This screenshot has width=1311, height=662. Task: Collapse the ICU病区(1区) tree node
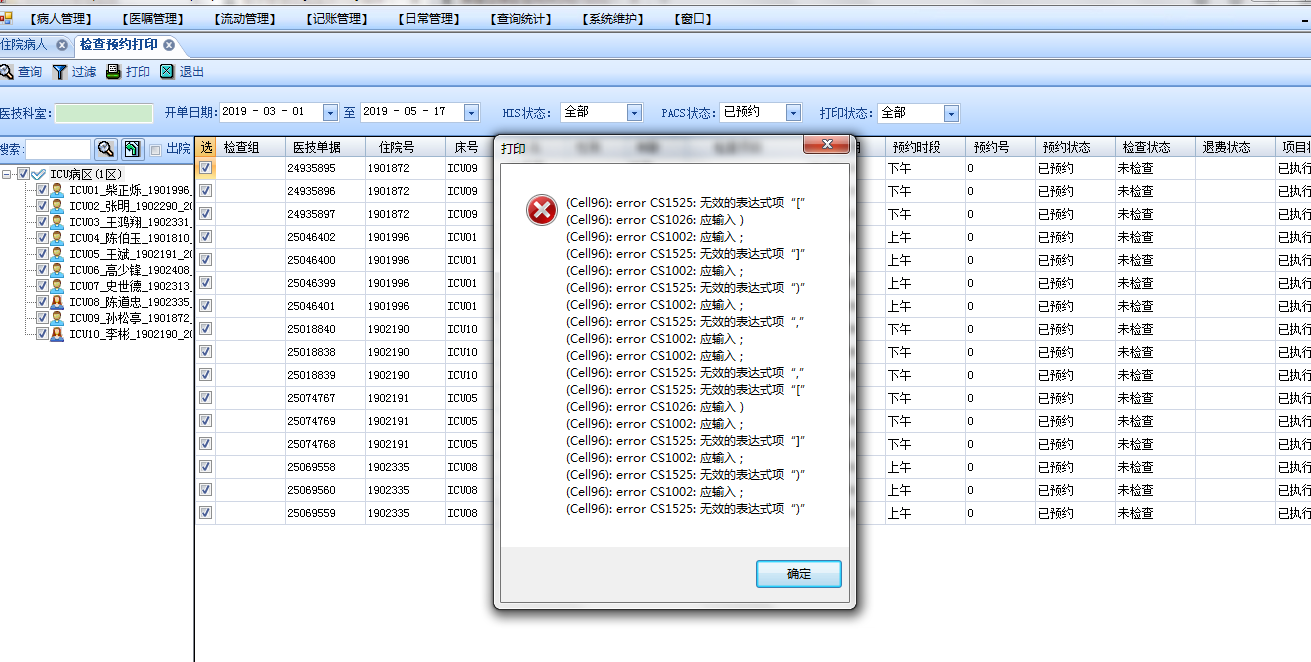[x=7, y=174]
